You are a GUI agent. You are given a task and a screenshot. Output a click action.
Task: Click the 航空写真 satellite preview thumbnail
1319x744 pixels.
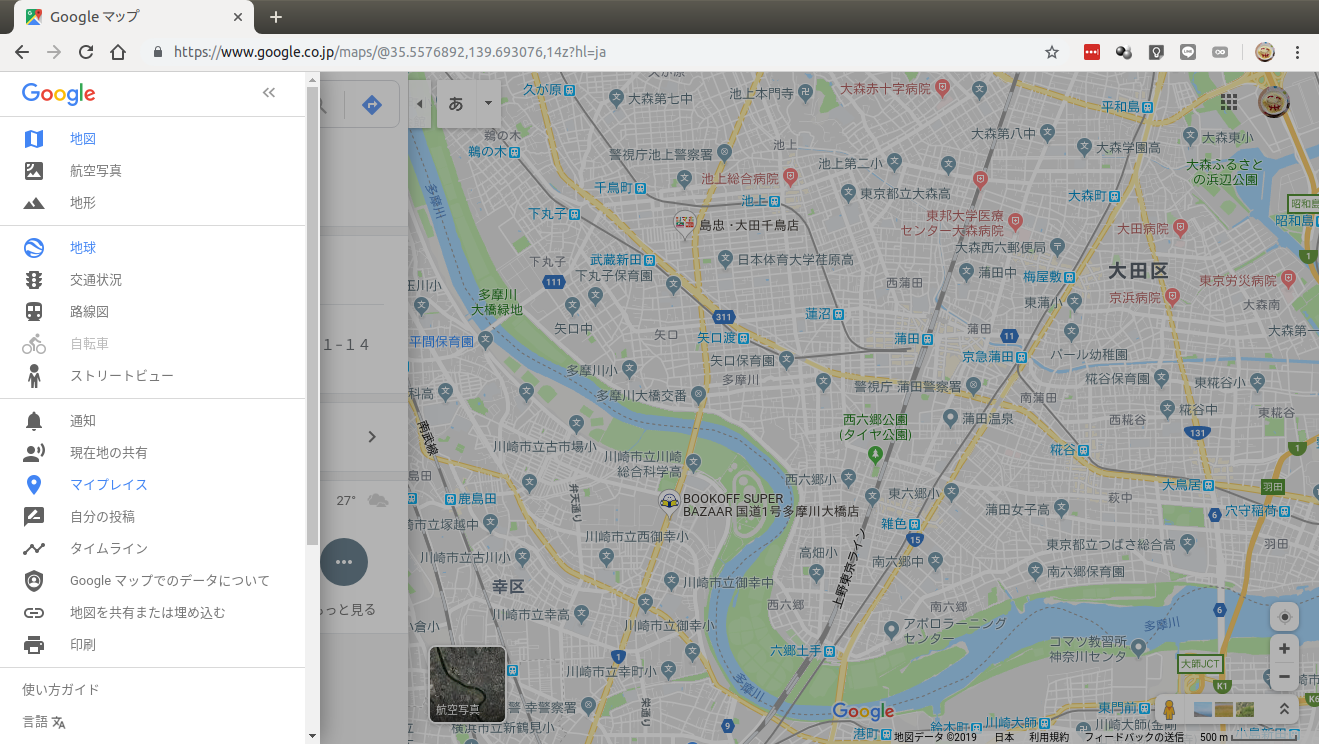click(467, 684)
